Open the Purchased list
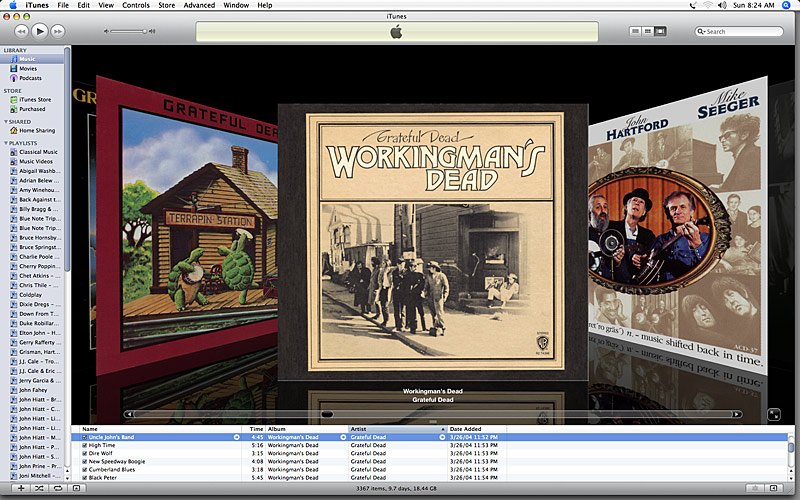 tap(32, 109)
